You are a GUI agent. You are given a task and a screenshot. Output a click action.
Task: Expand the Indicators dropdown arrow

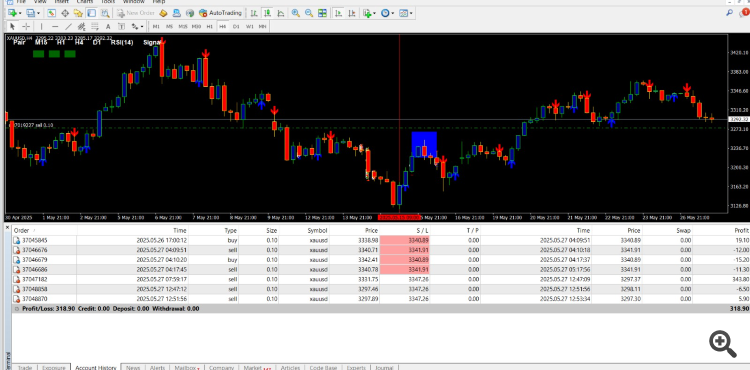click(x=375, y=13)
